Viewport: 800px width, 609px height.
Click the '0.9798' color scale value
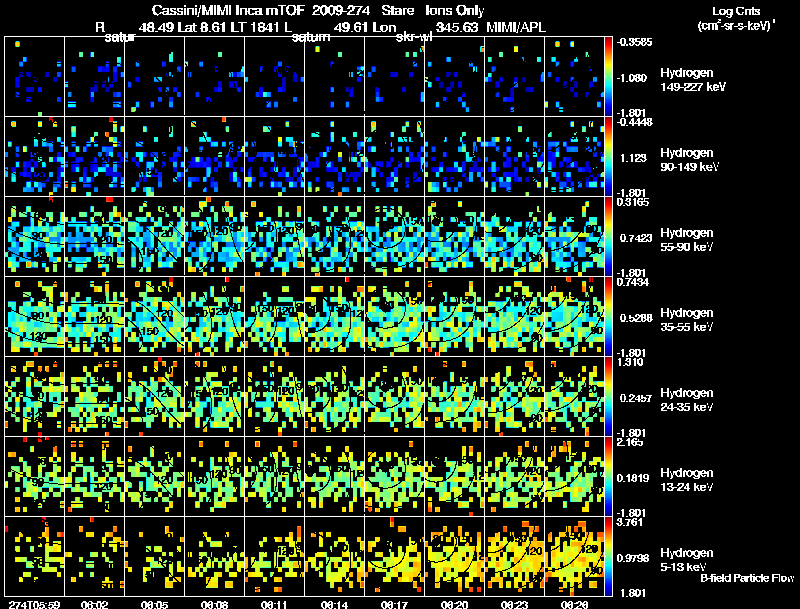(633, 559)
